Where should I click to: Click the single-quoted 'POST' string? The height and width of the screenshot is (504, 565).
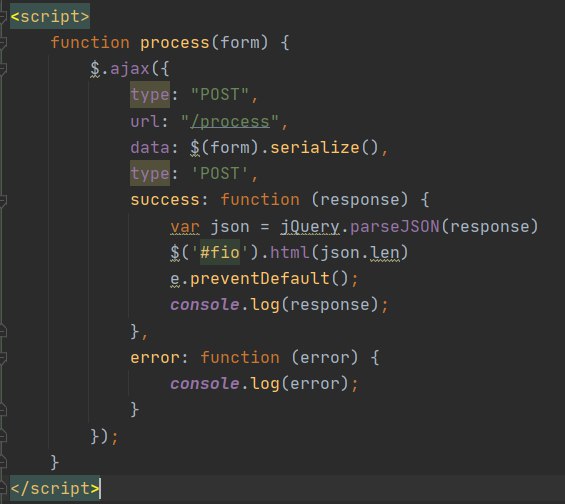coord(220,174)
